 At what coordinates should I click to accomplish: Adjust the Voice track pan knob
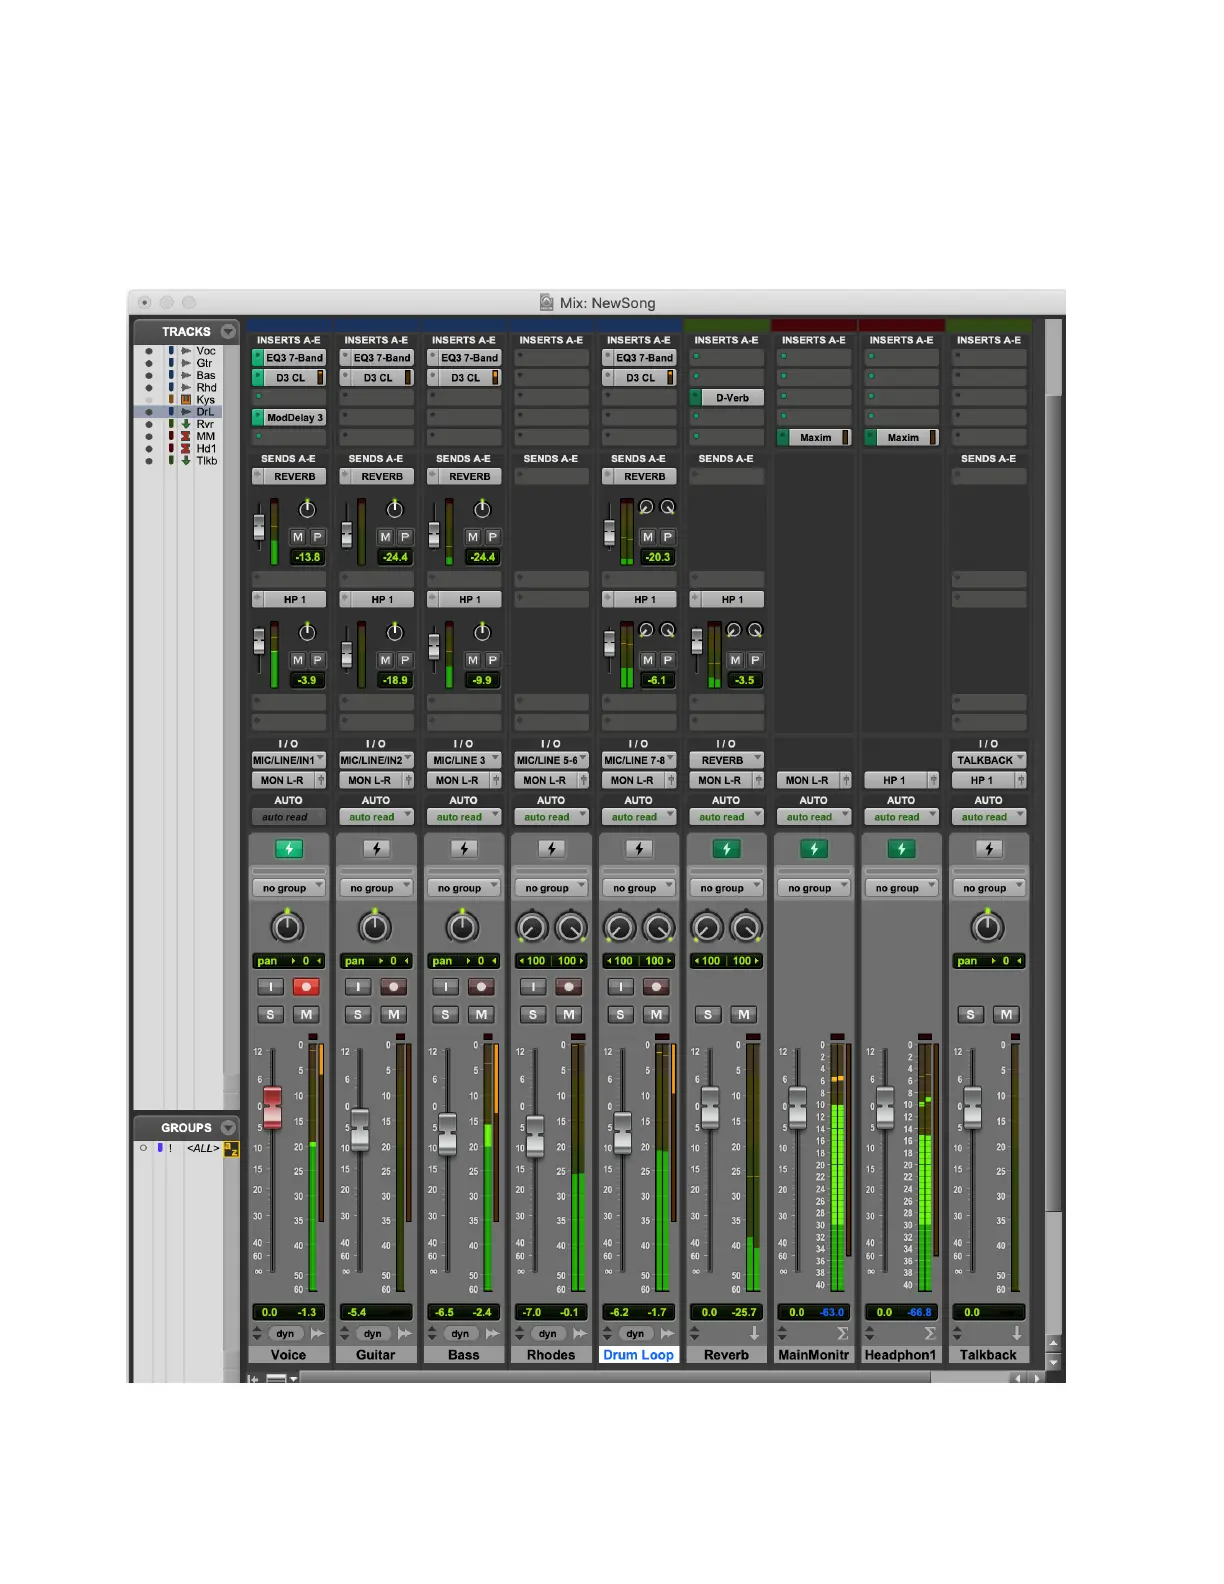click(288, 927)
